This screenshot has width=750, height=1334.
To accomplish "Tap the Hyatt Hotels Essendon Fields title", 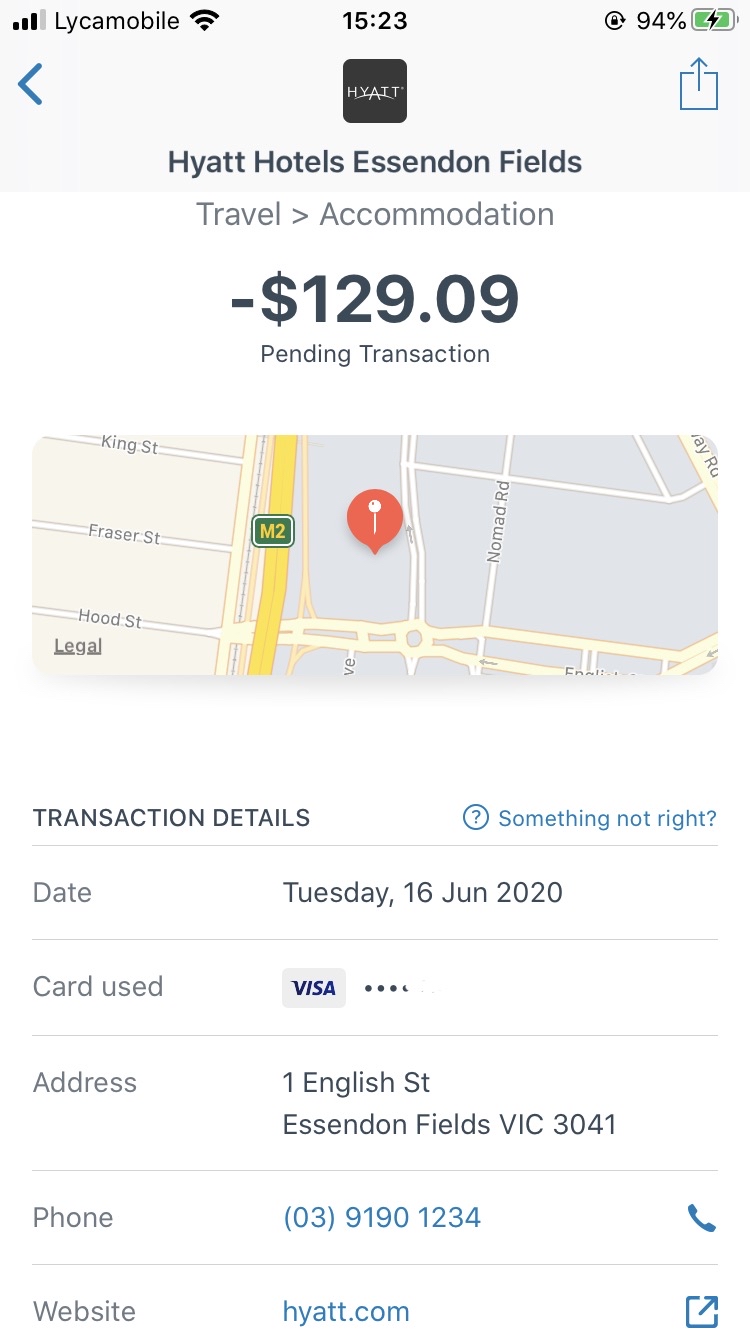I will (375, 162).
